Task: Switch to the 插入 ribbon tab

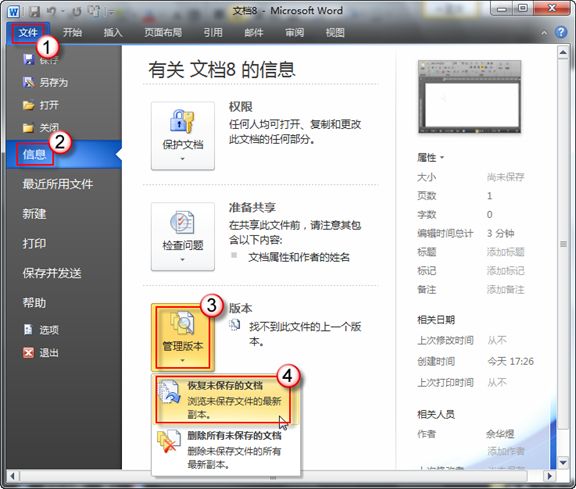Action: [x=113, y=33]
